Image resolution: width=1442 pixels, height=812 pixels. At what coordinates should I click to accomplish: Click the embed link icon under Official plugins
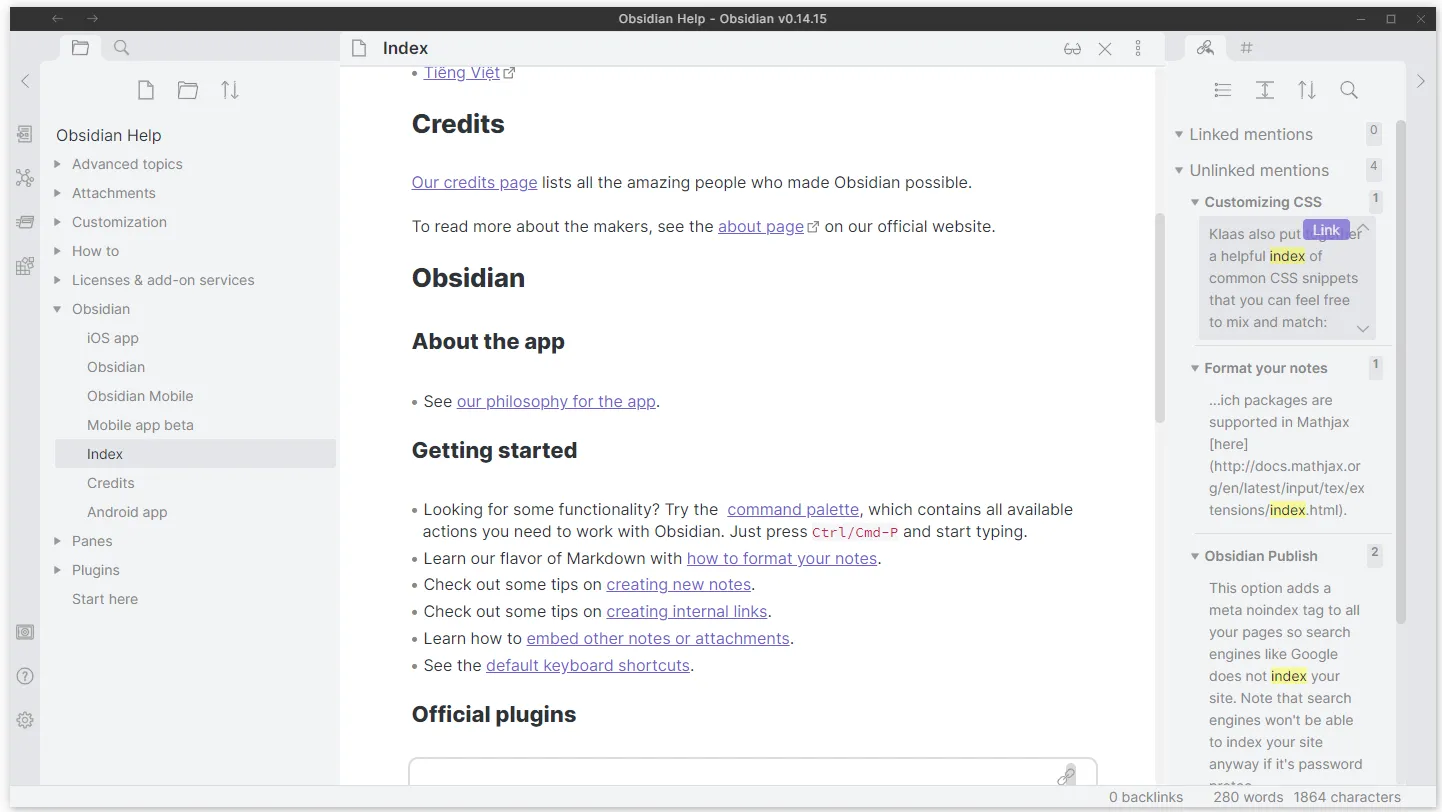point(1067,775)
